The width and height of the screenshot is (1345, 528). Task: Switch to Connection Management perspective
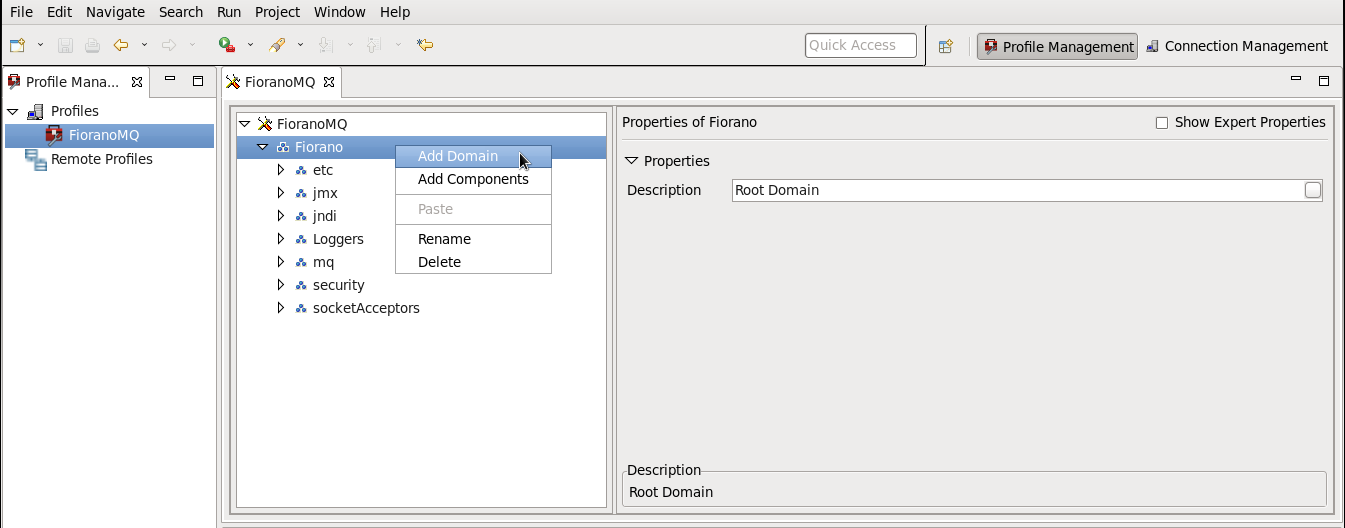click(x=1237, y=46)
